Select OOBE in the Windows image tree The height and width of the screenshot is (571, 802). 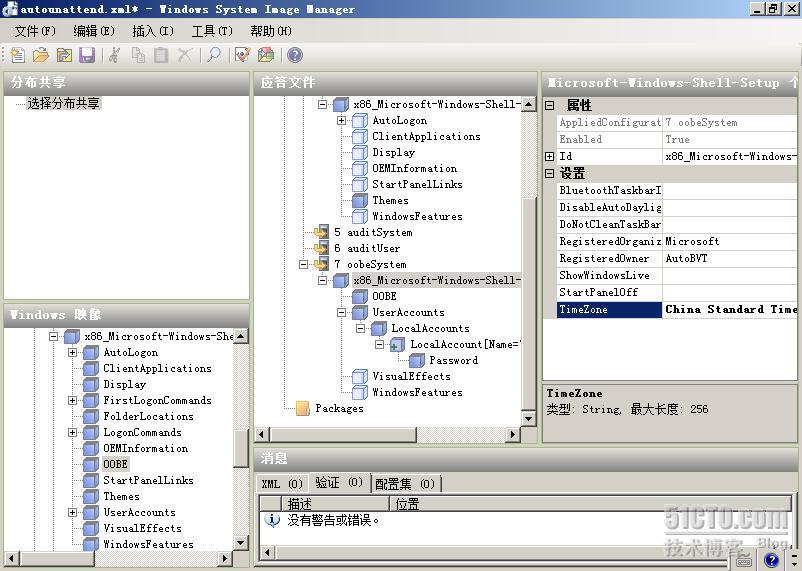pyautogui.click(x=116, y=464)
